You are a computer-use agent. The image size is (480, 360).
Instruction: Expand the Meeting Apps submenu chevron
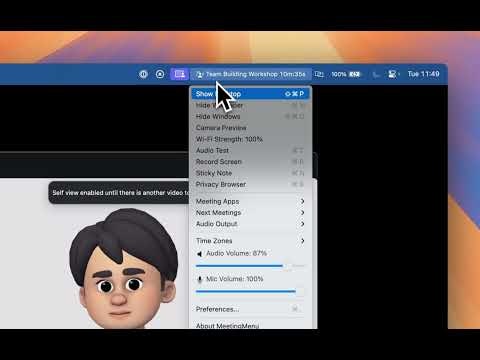click(302, 201)
